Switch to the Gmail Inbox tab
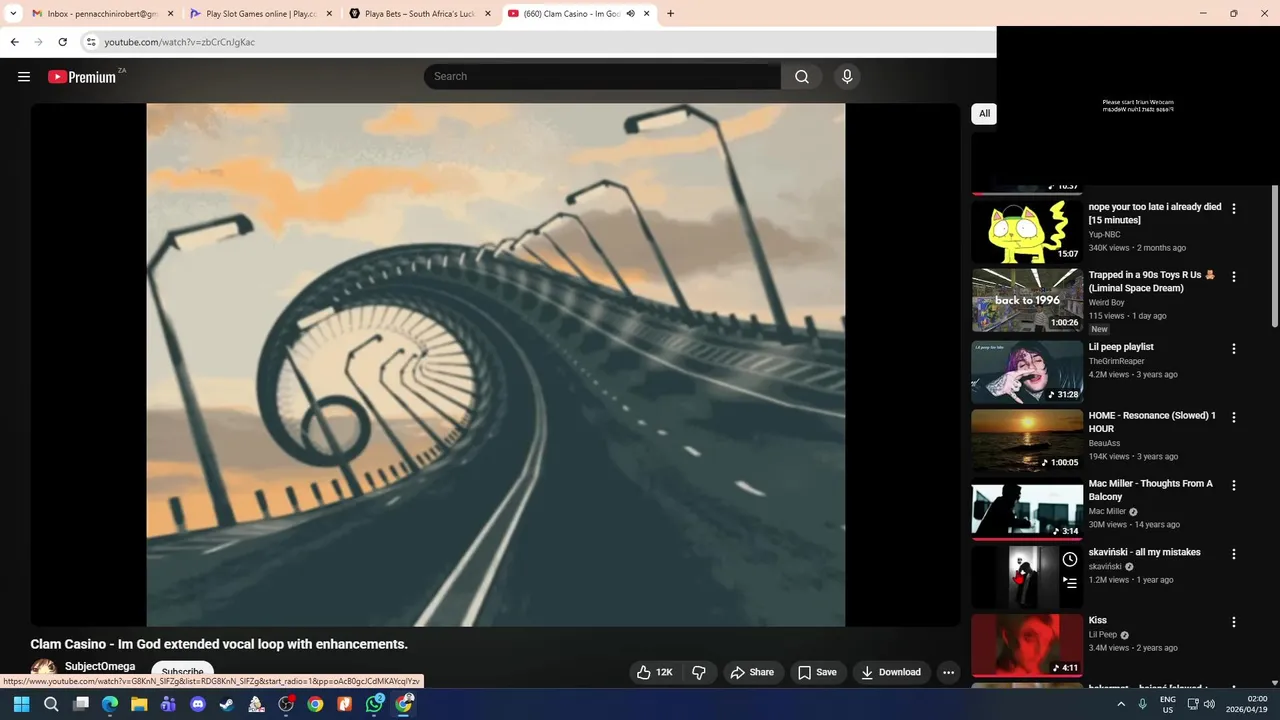 102,14
